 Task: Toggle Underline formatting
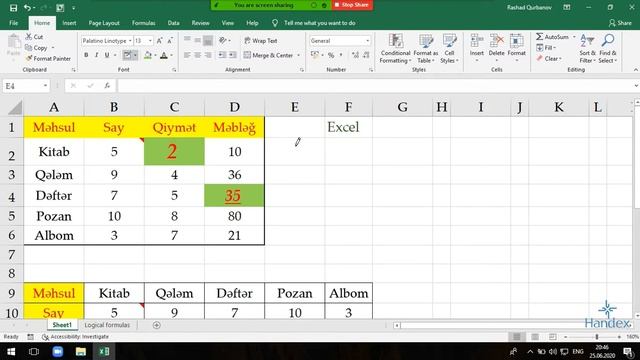coord(107,55)
